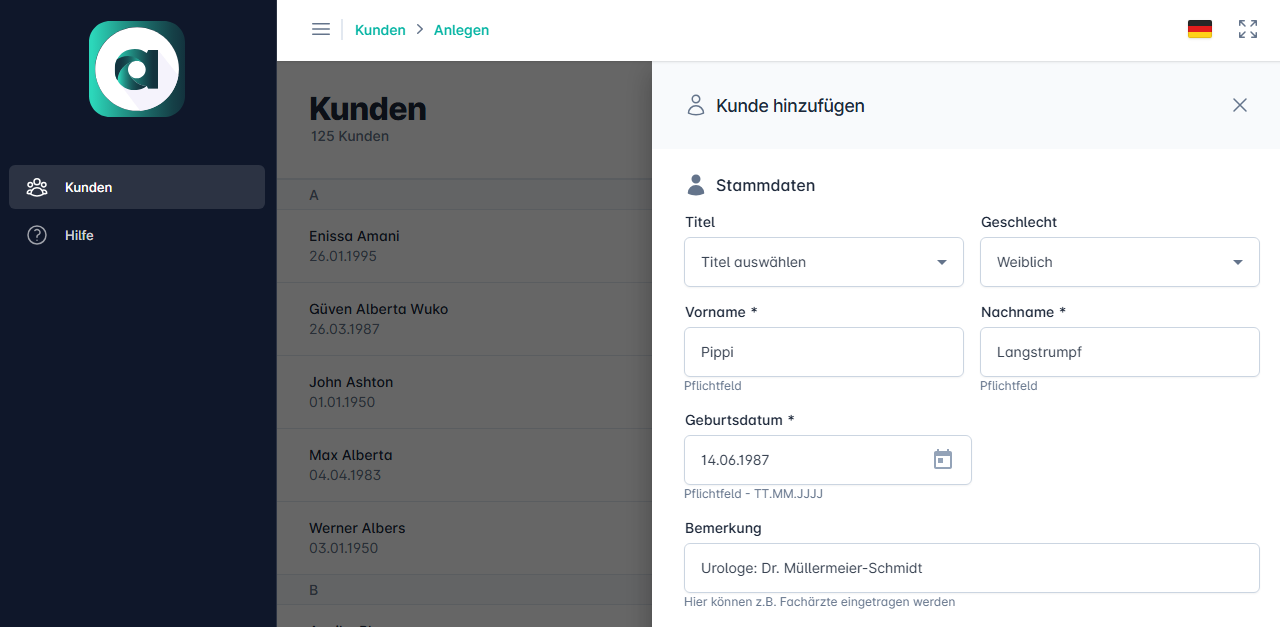The image size is (1280, 627).
Task: Open the Hilfe menu item
Action: (80, 235)
